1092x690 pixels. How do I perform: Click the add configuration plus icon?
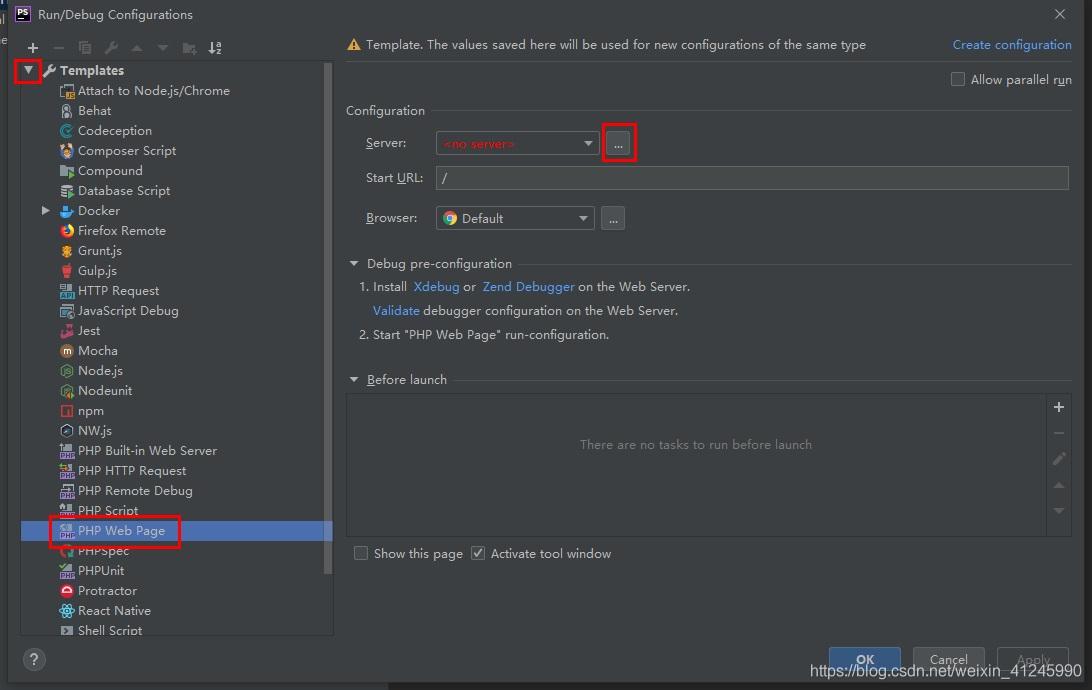[x=33, y=48]
